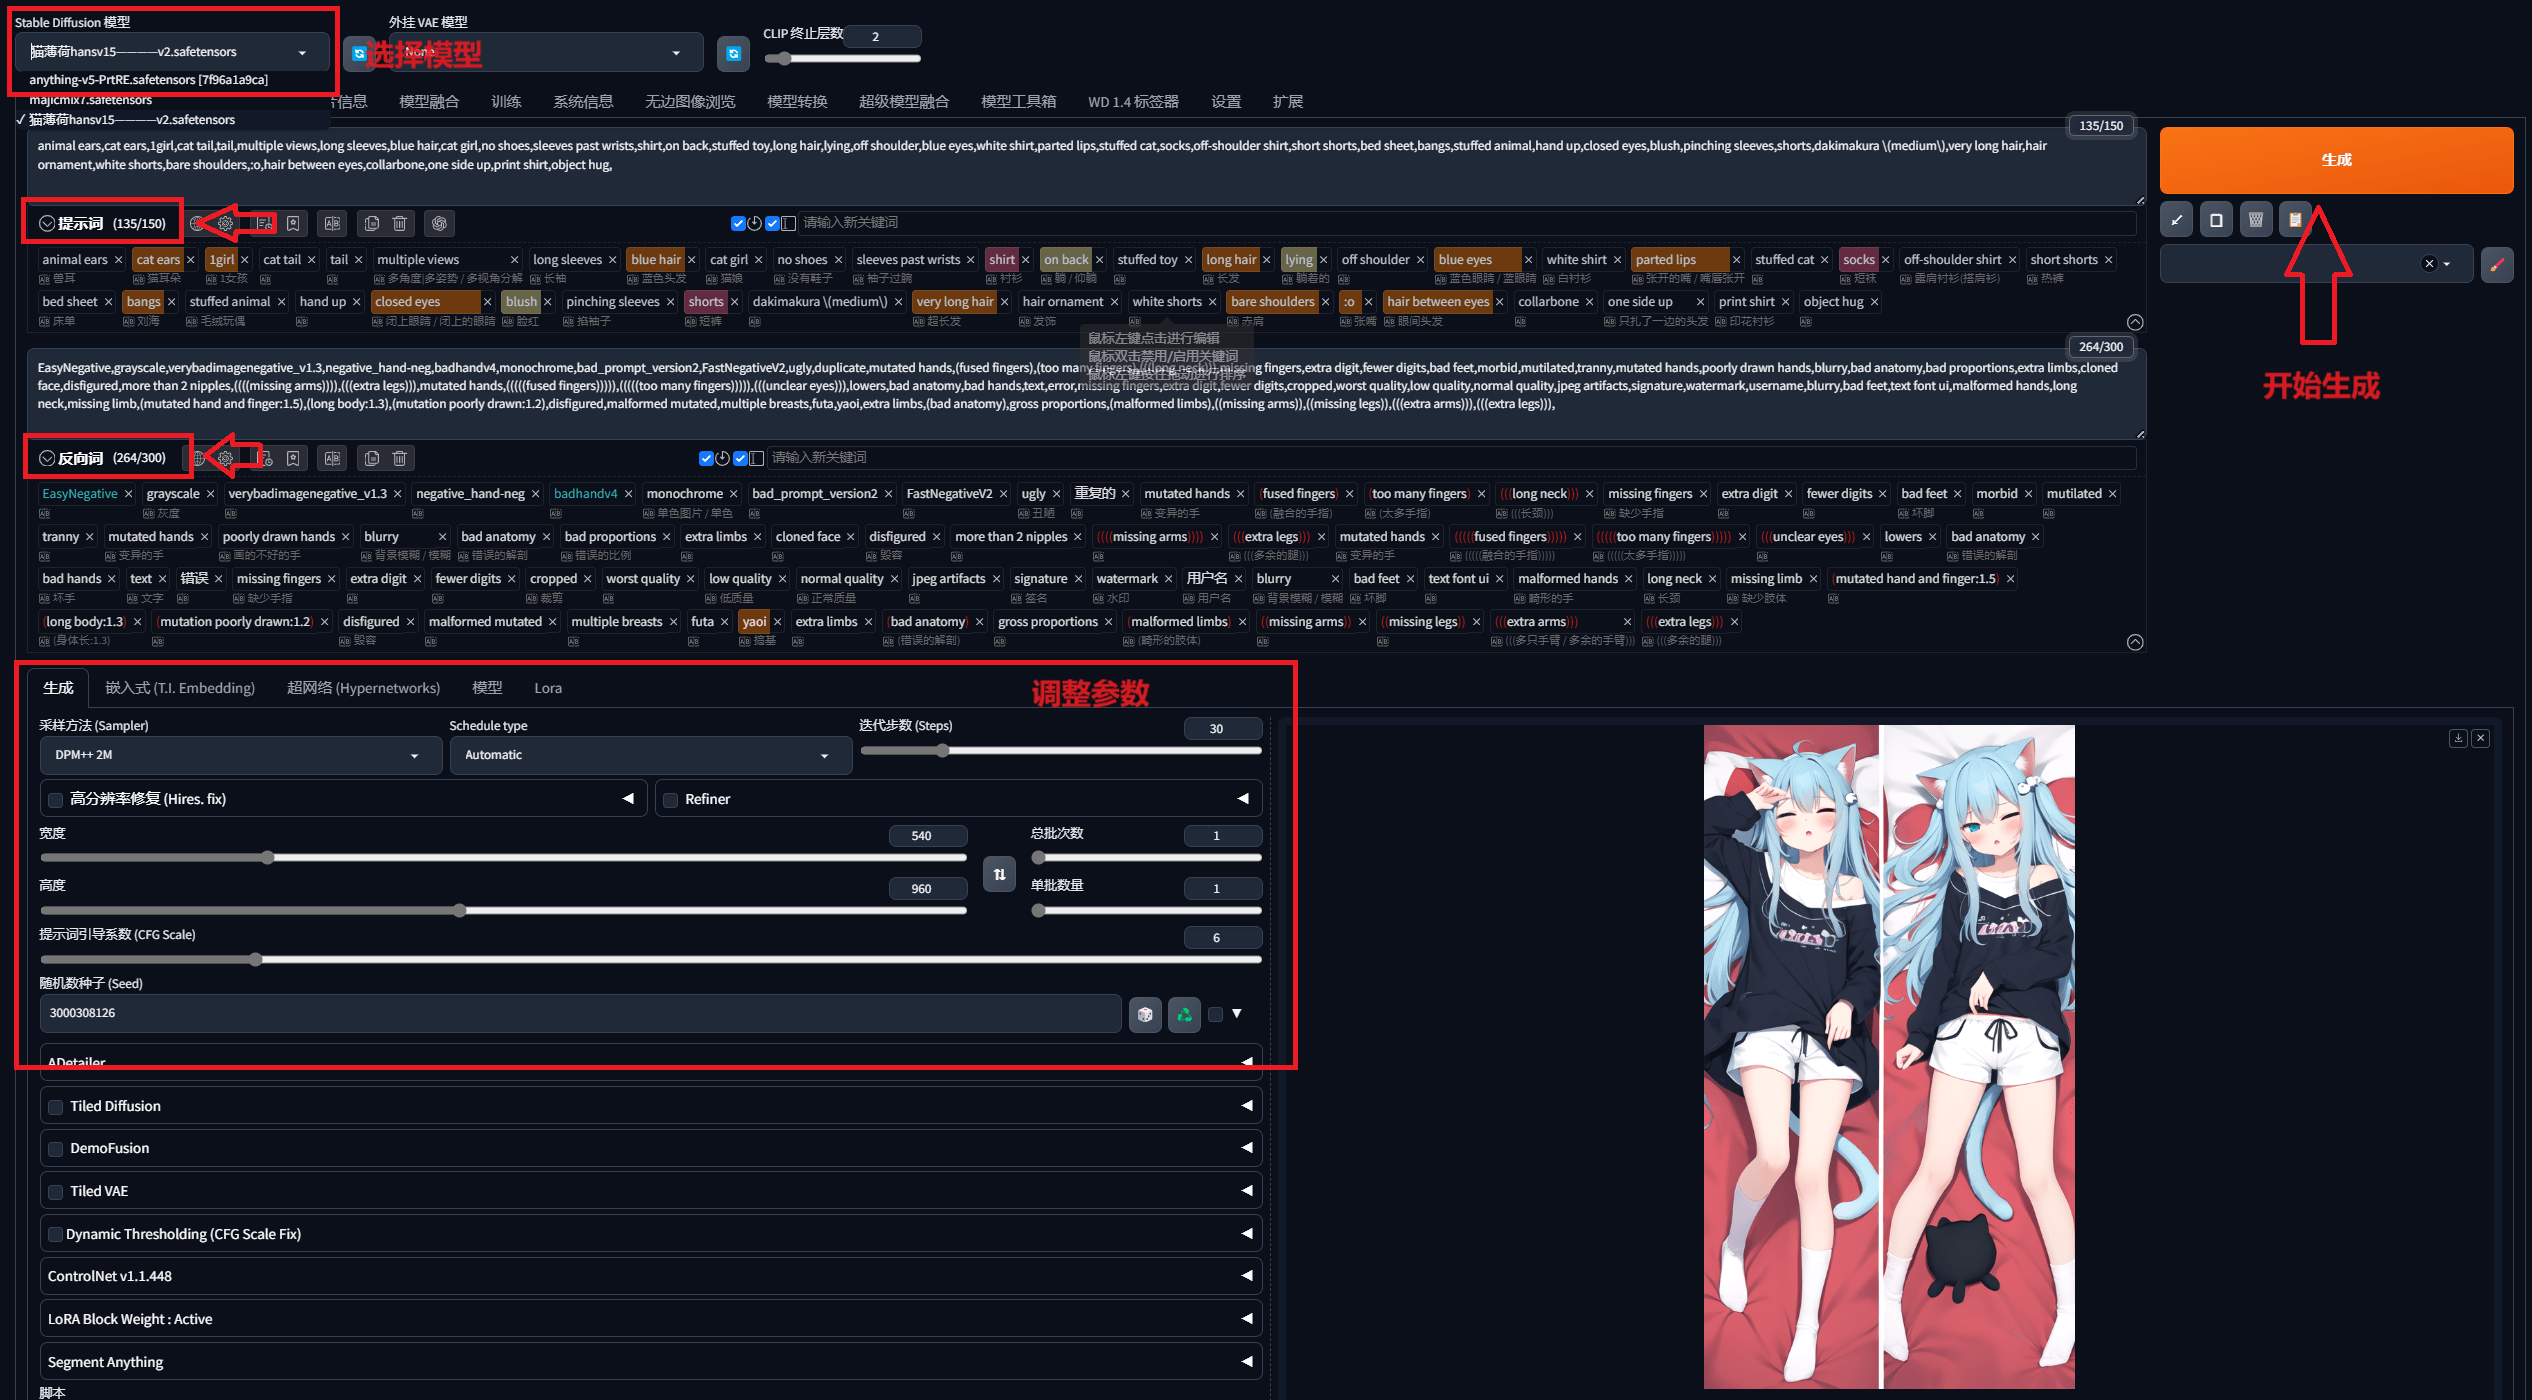Toggle first blue checkbox beside prompt keyword input
Viewport: 2532px width, 1400px height.
click(738, 223)
